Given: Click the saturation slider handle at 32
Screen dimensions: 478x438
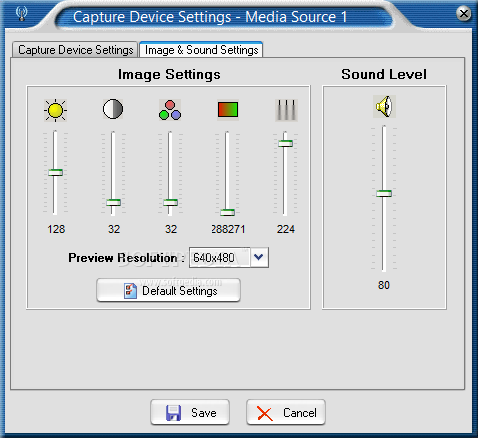Looking at the screenshot, I should [x=170, y=202].
